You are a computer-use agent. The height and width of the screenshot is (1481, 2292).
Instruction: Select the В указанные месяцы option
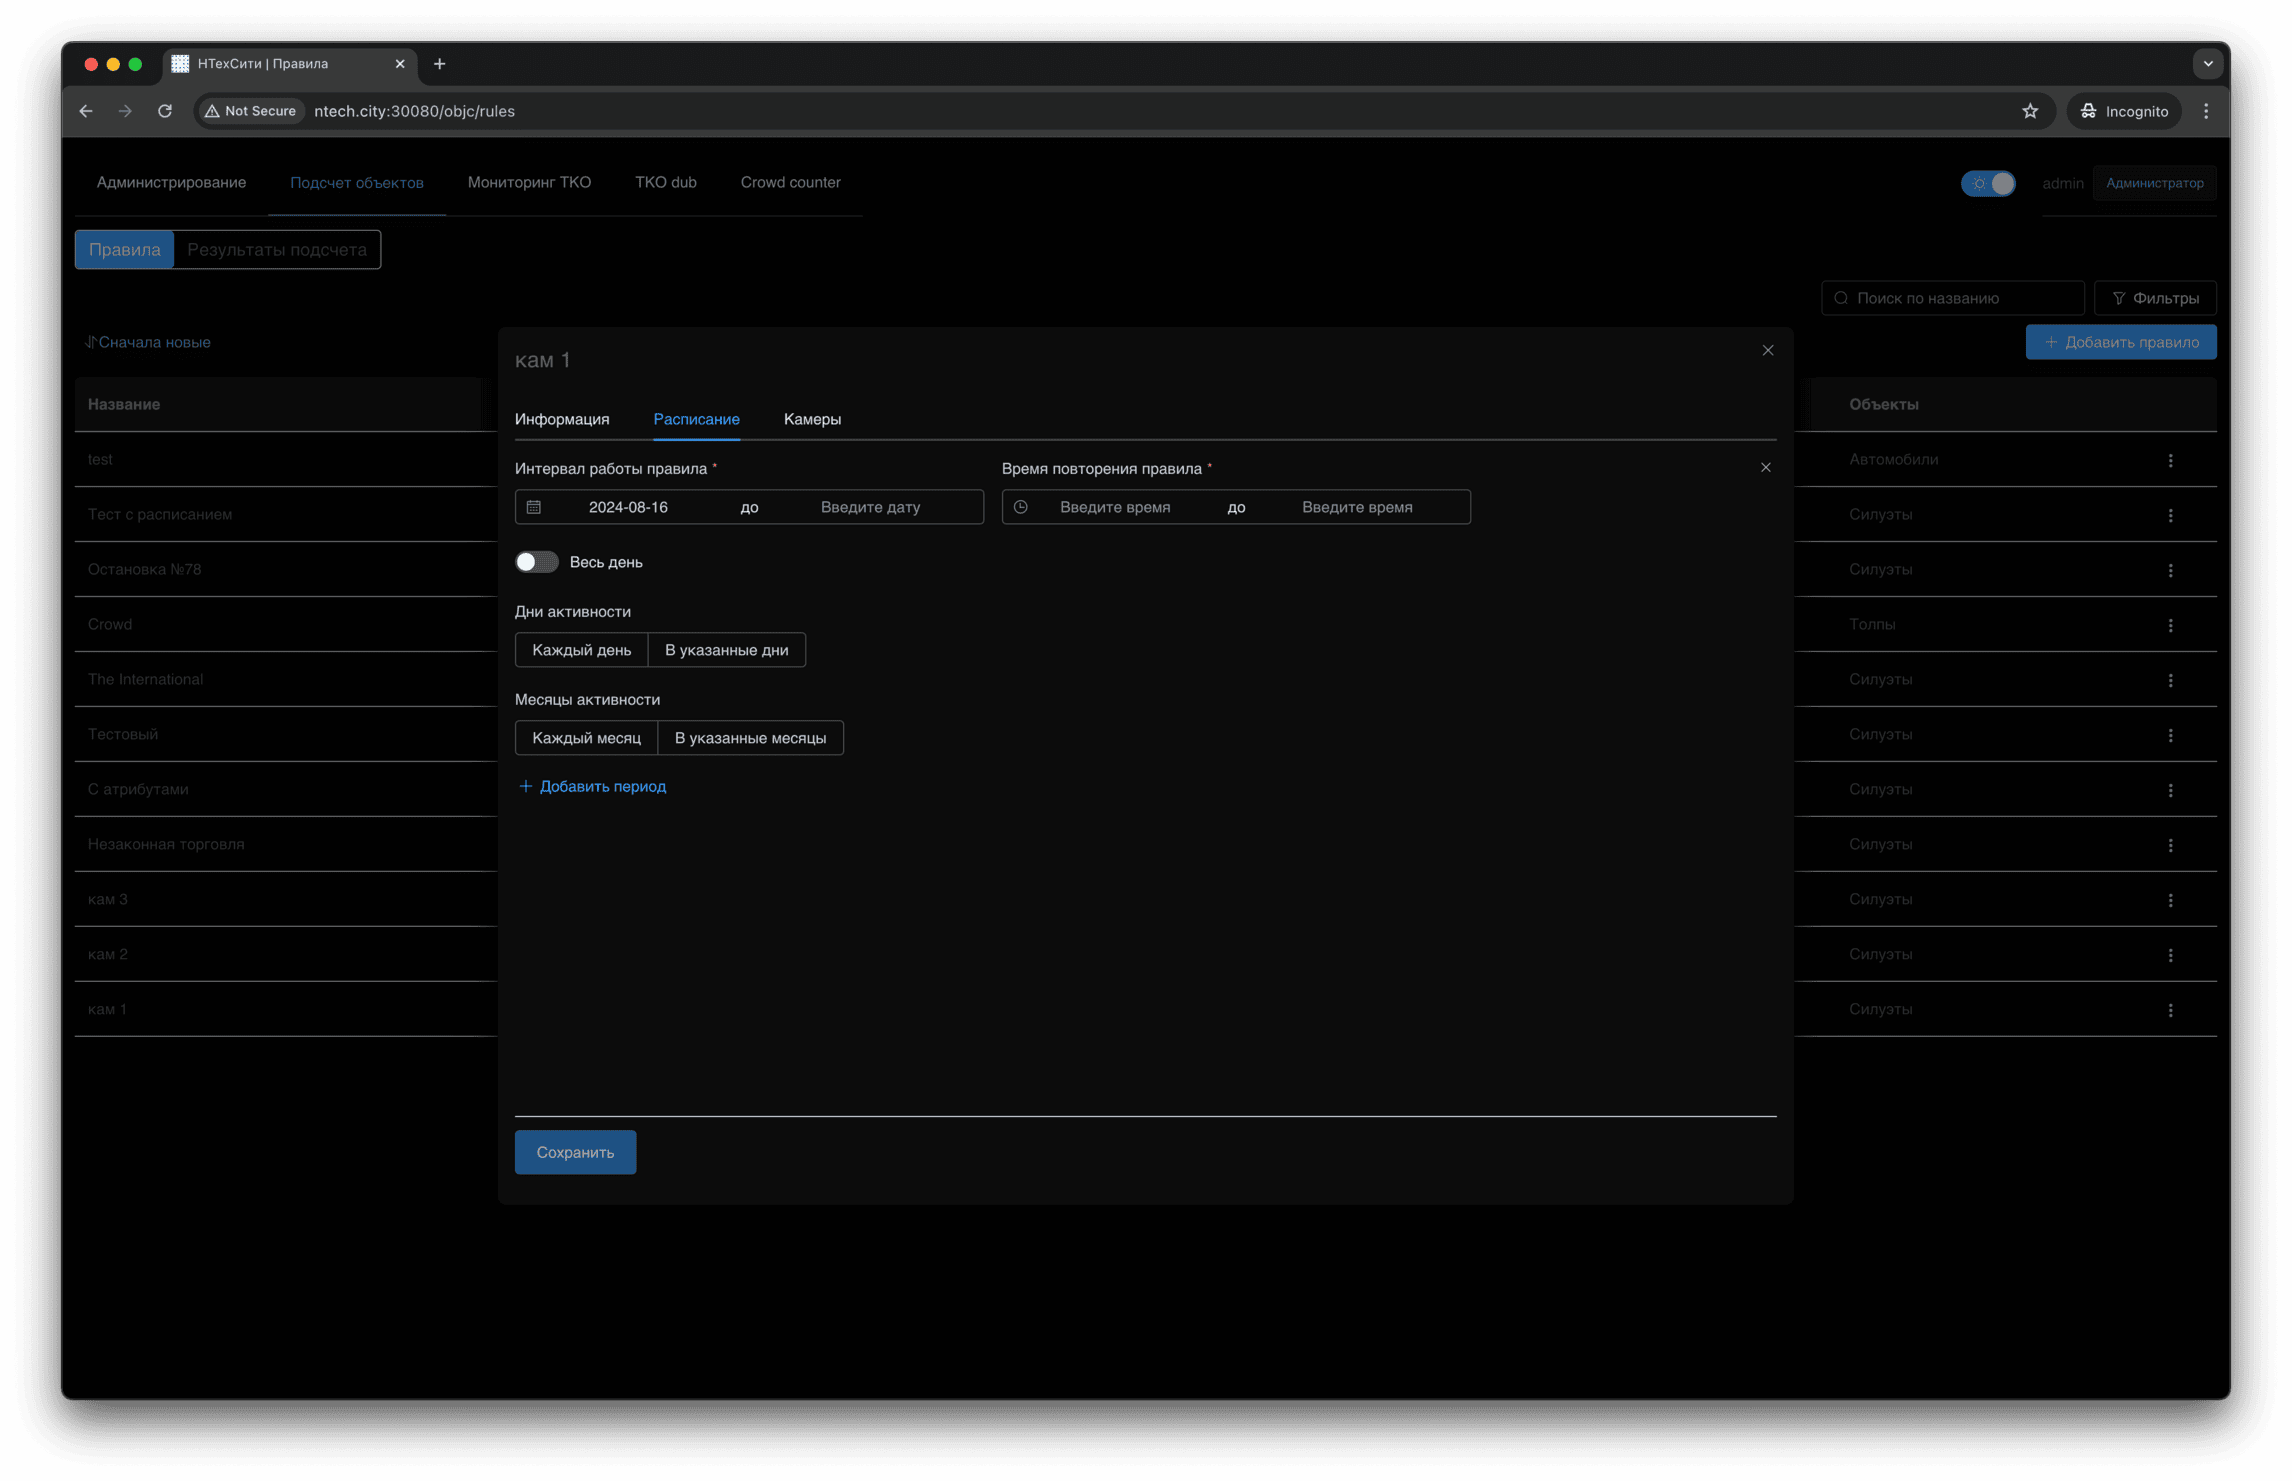click(x=750, y=738)
